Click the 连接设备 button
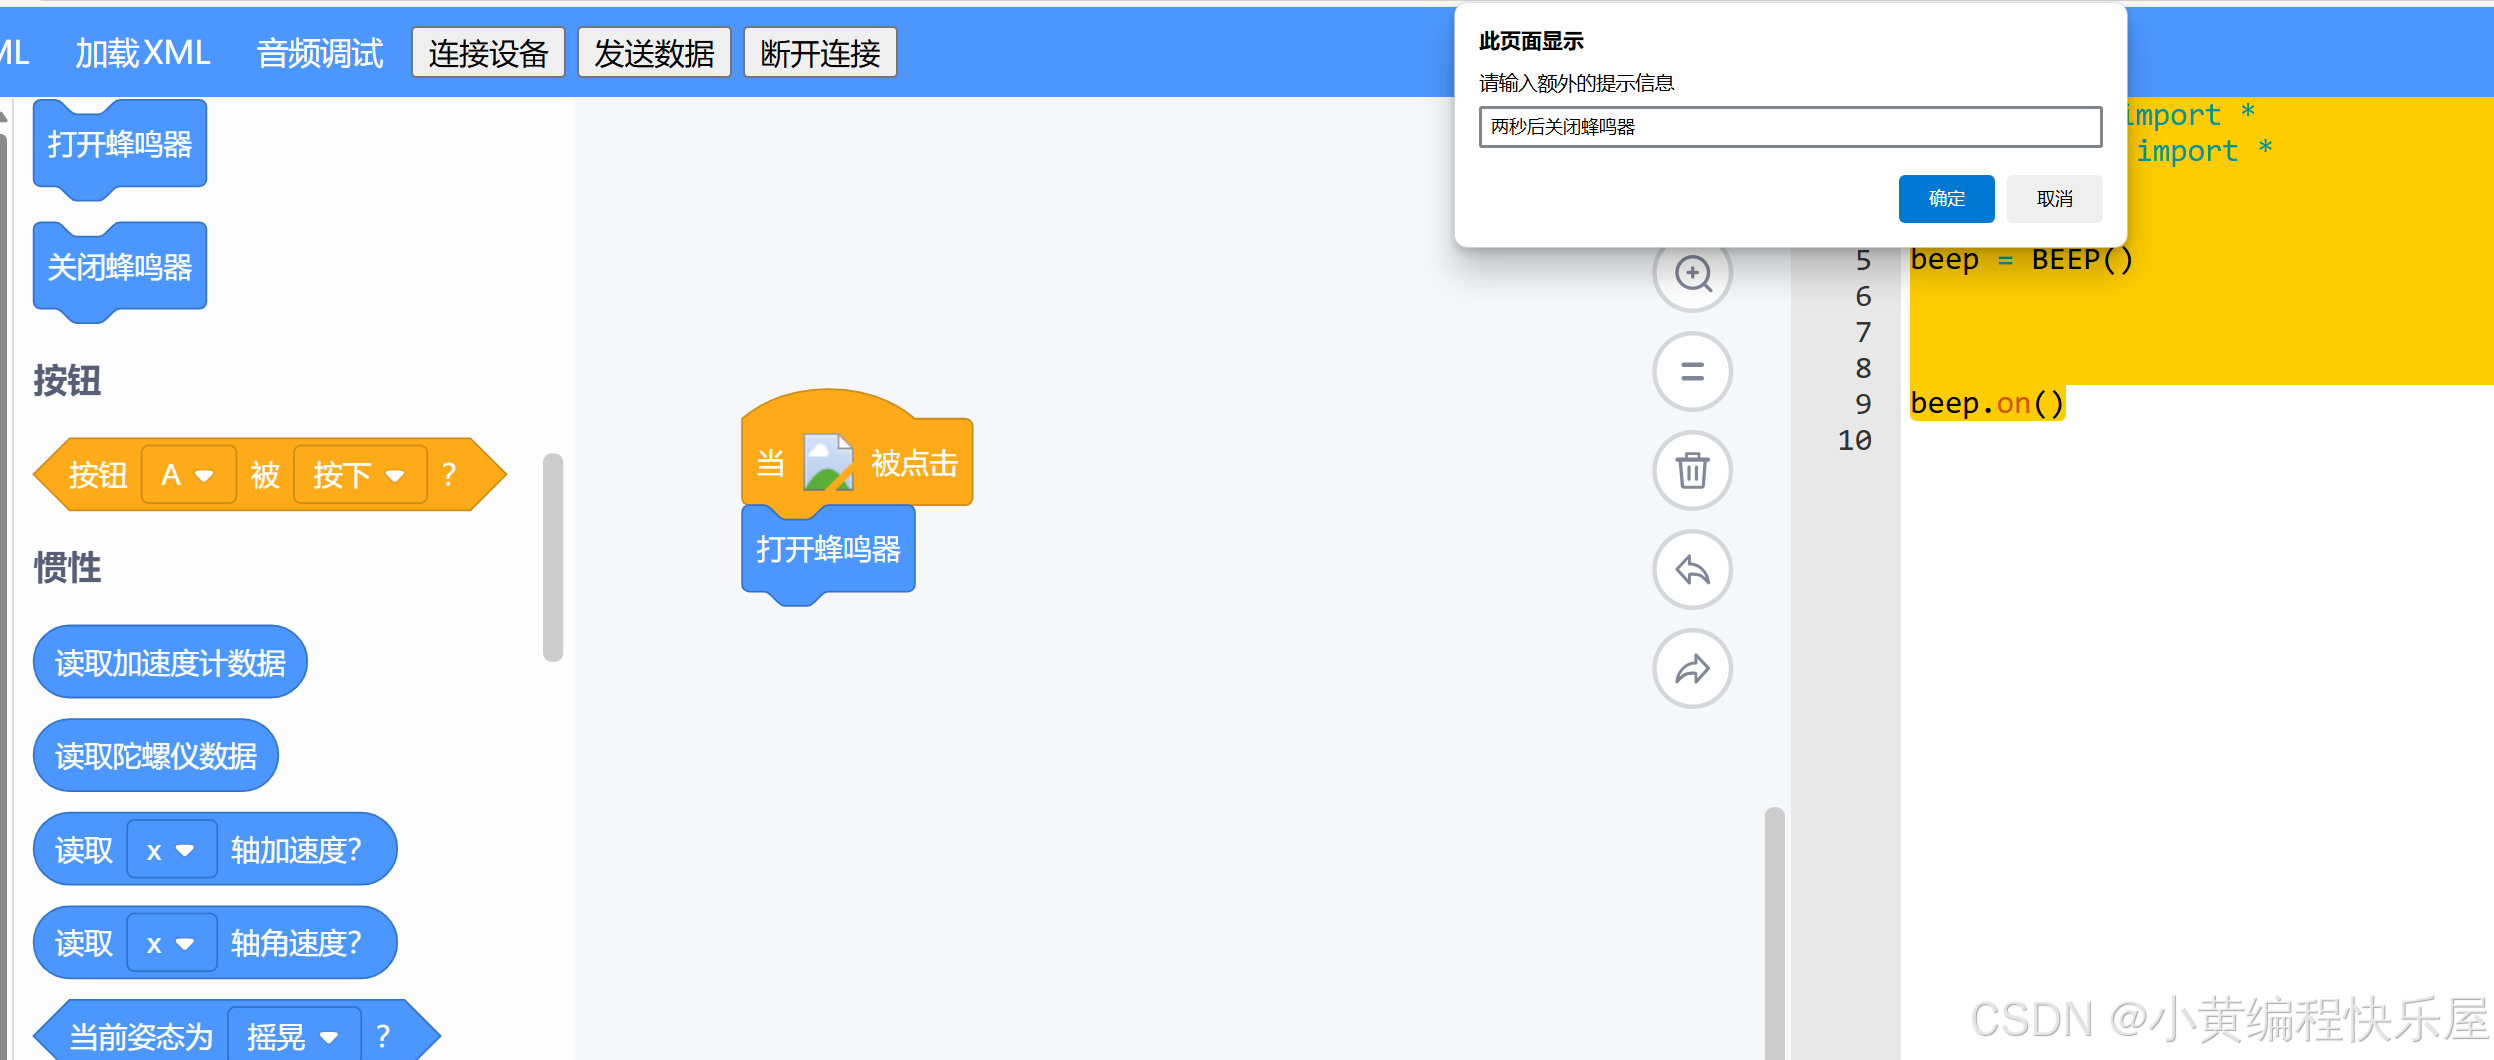Image resolution: width=2494 pixels, height=1060 pixels. [x=488, y=52]
